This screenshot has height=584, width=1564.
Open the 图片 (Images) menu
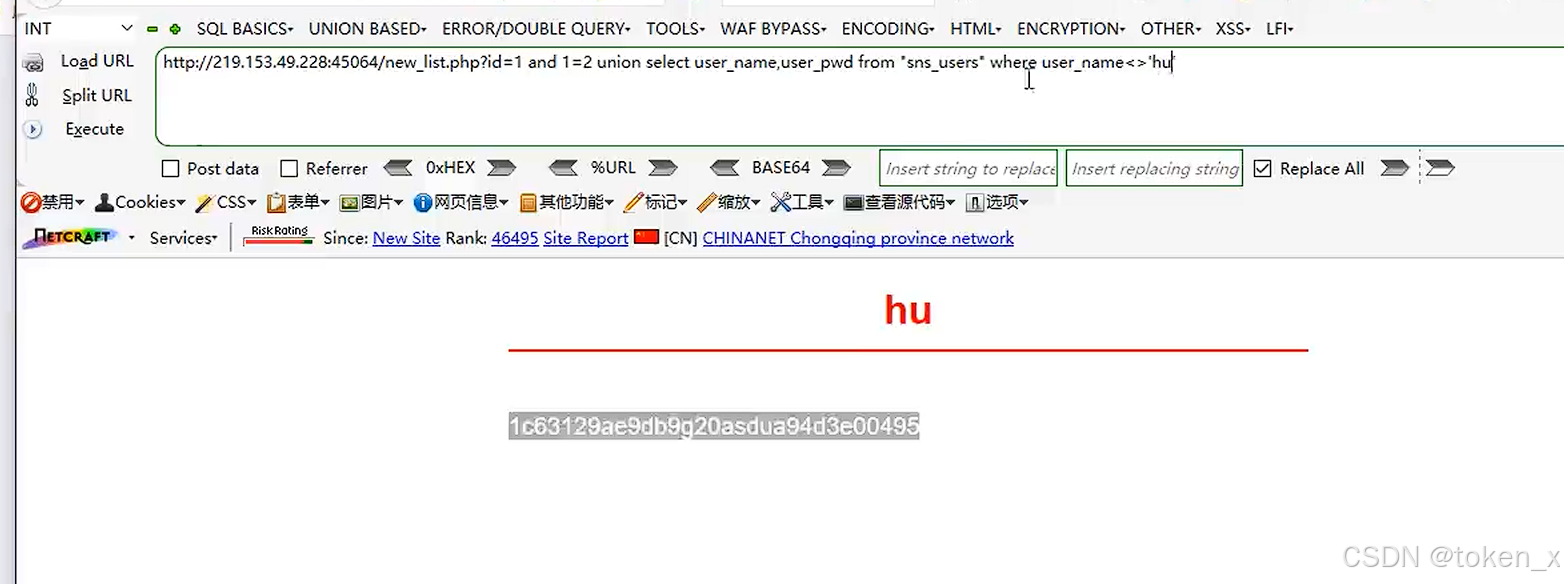pyautogui.click(x=371, y=203)
